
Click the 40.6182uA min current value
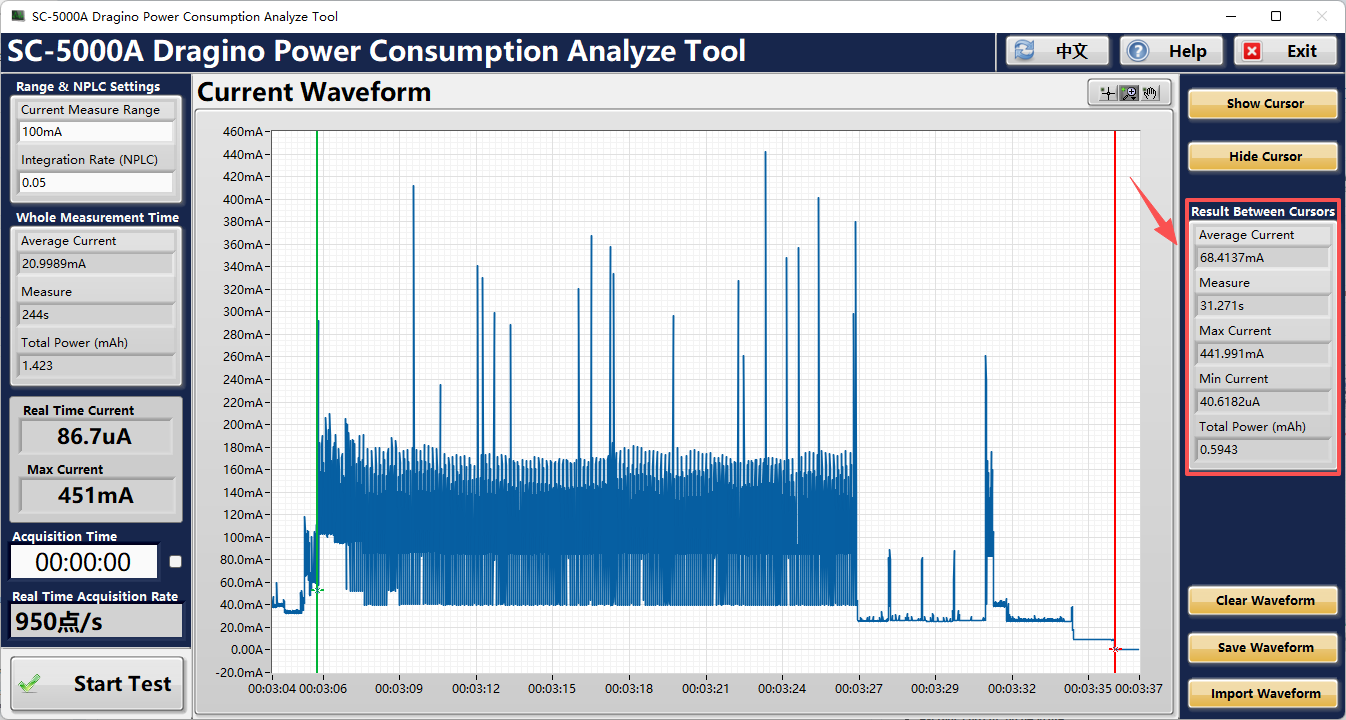(x=1263, y=402)
